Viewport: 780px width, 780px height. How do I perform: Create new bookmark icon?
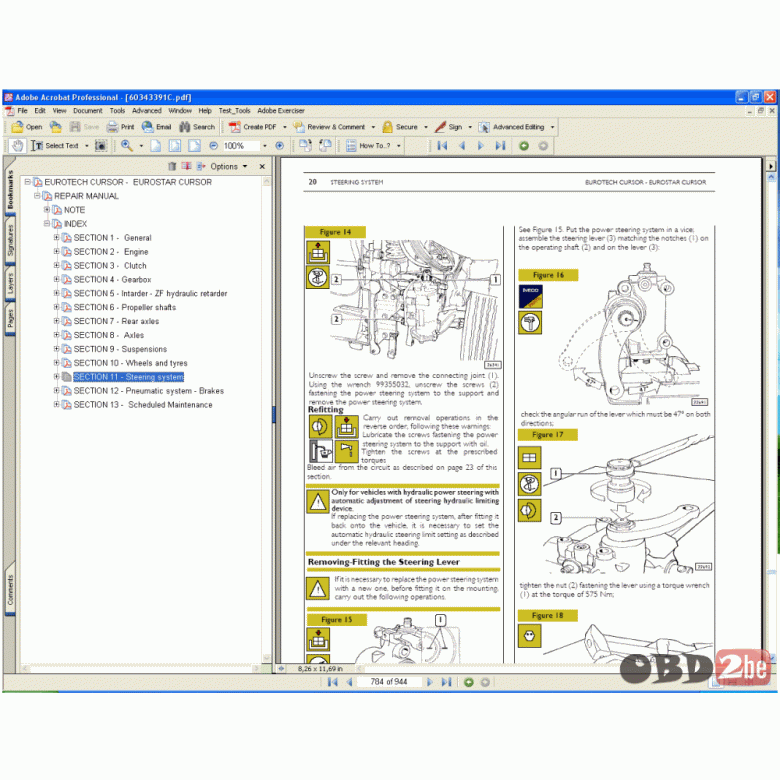point(187,166)
